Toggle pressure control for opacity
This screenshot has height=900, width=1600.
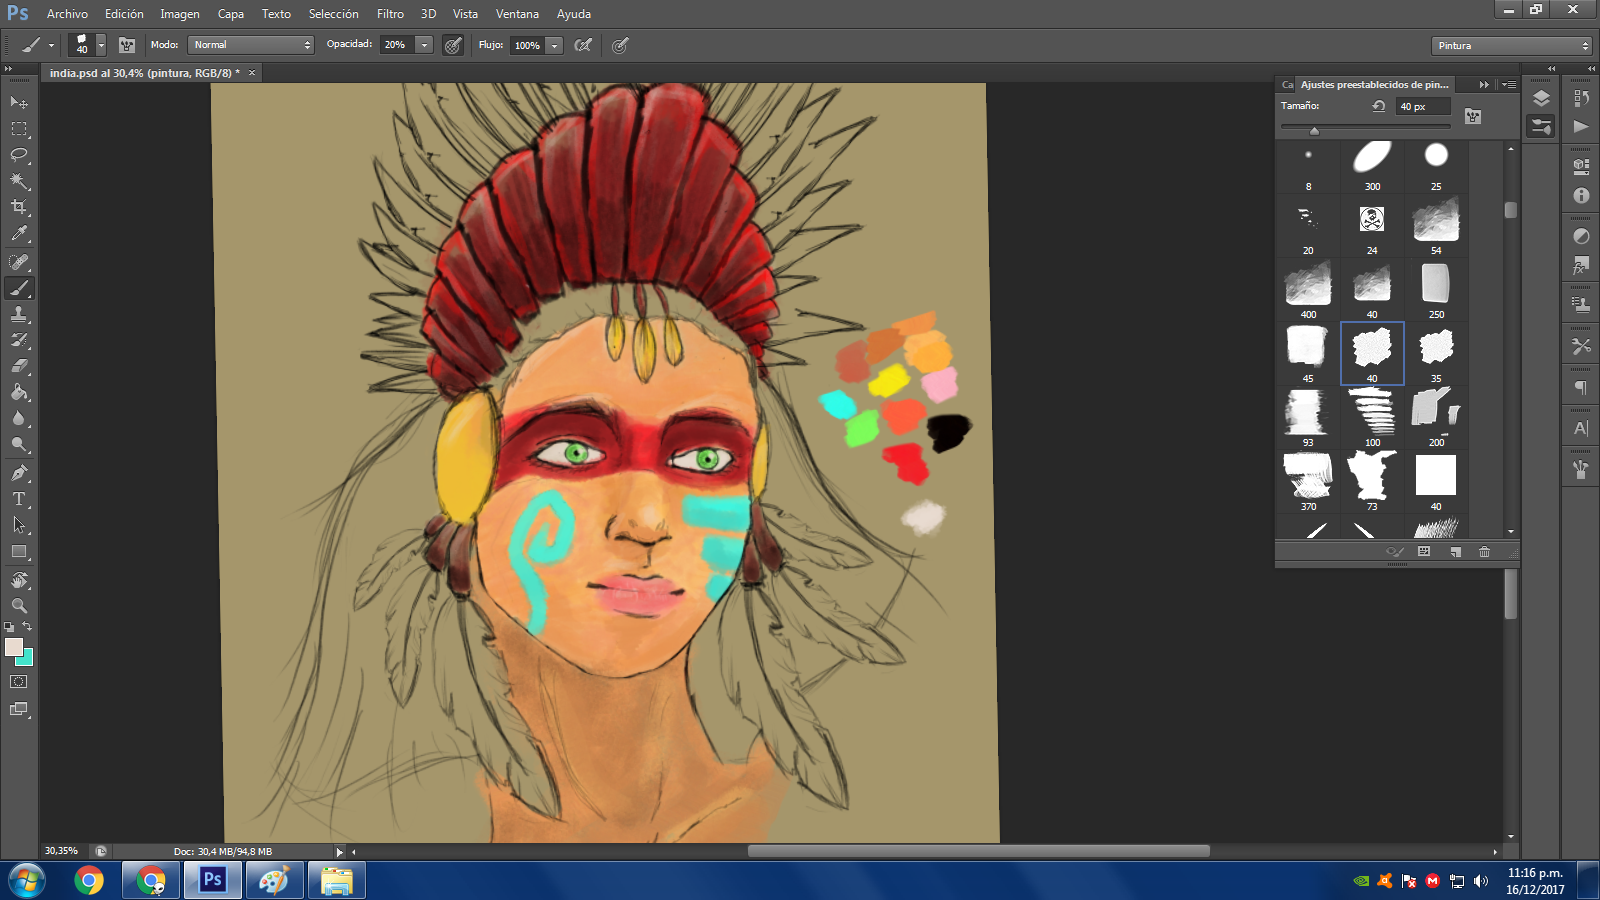click(x=453, y=45)
